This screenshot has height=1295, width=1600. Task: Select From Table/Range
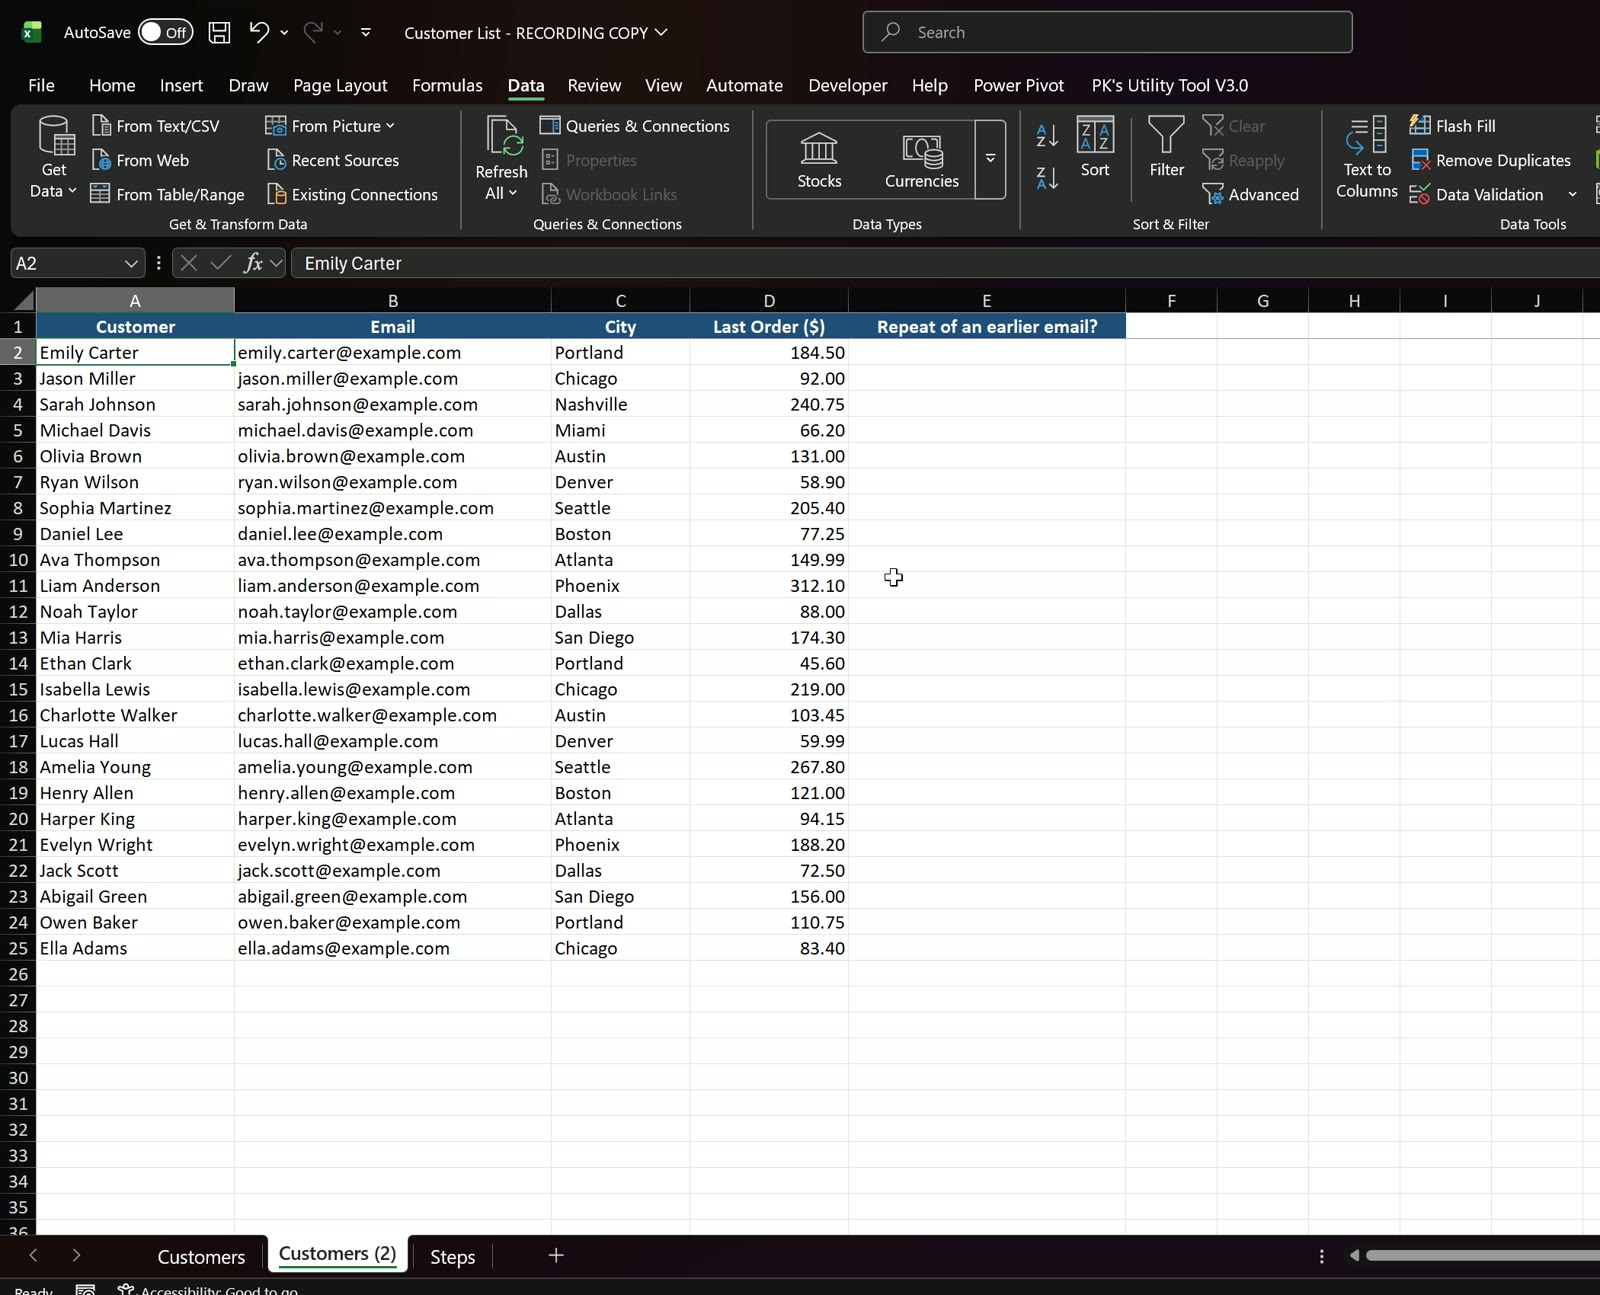click(168, 194)
